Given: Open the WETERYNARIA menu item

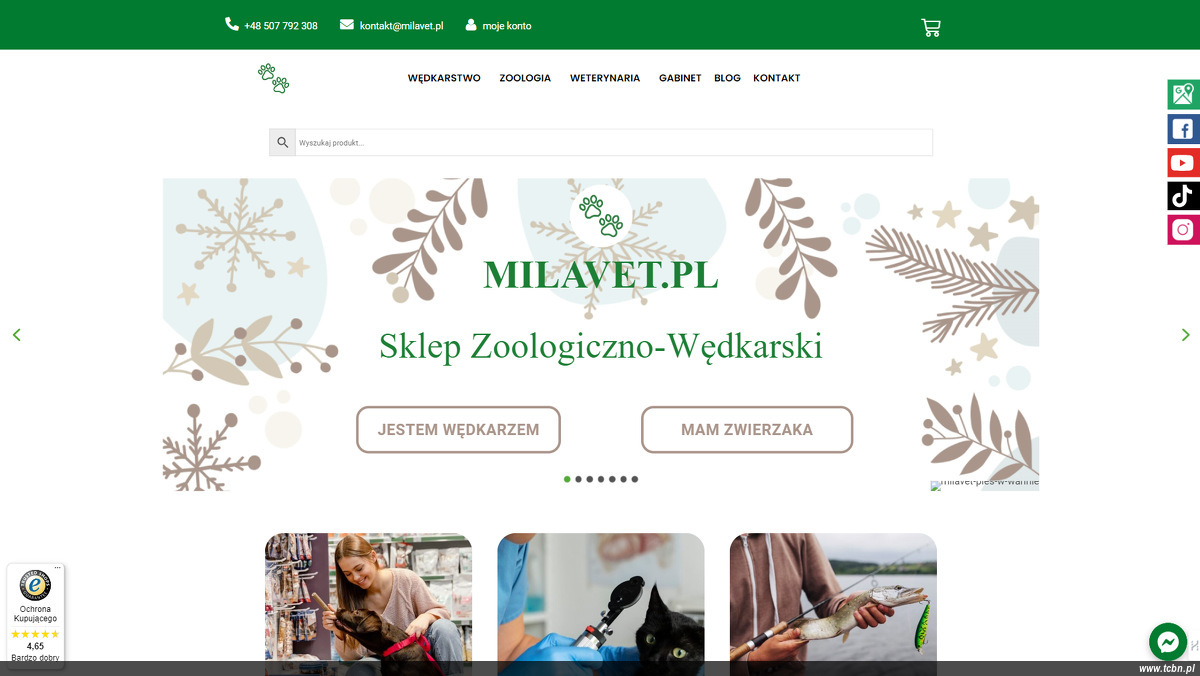Looking at the screenshot, I should (605, 78).
